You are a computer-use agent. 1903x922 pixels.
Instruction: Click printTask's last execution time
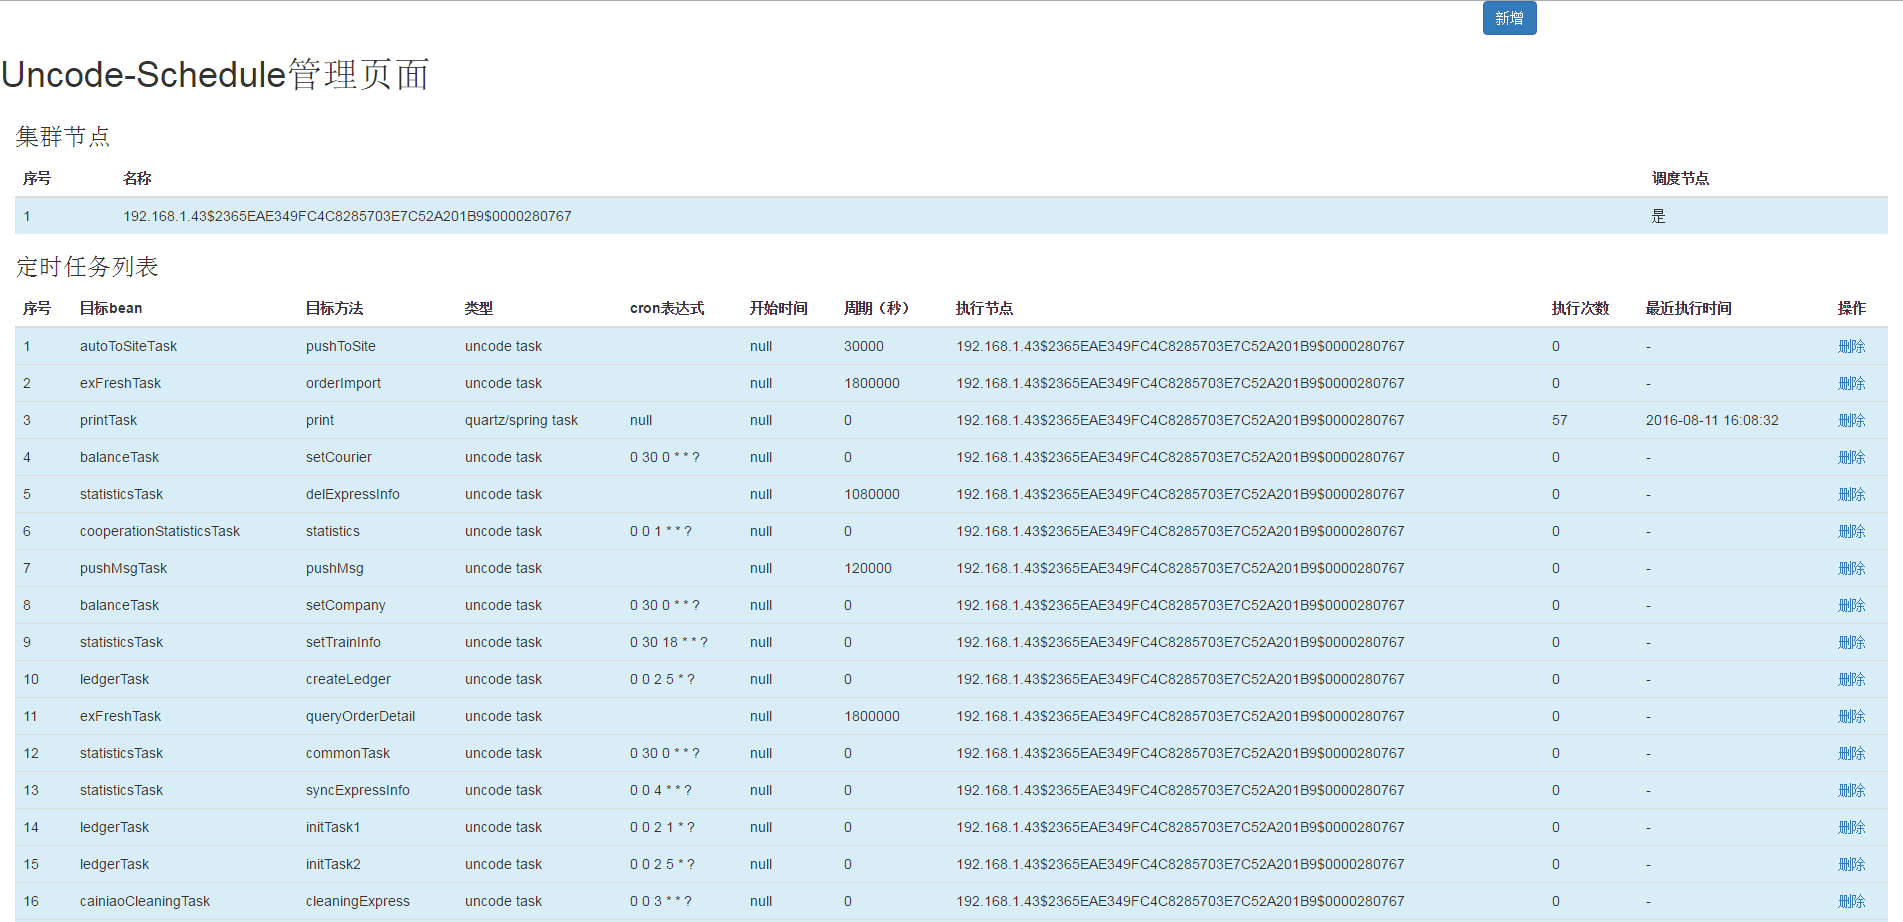[1711, 420]
